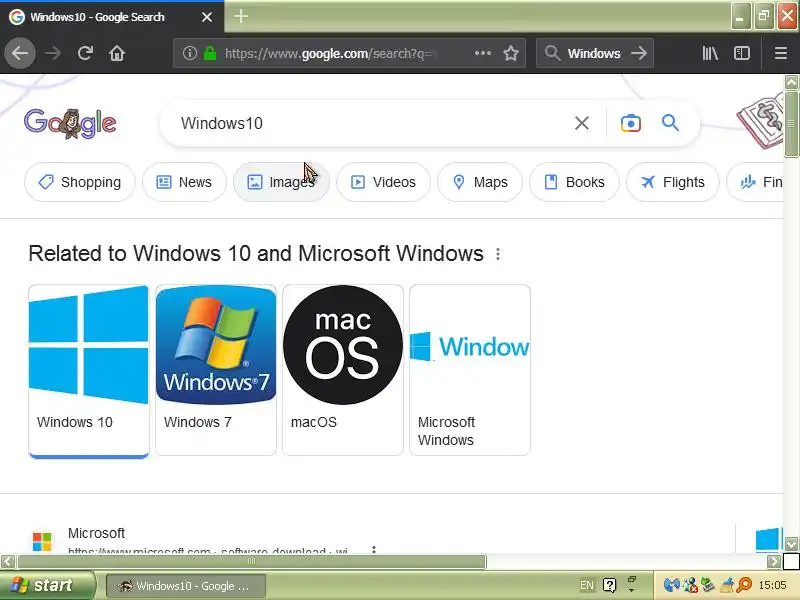Switch to Images results
Viewport: 800px width, 600px height.
(x=281, y=182)
